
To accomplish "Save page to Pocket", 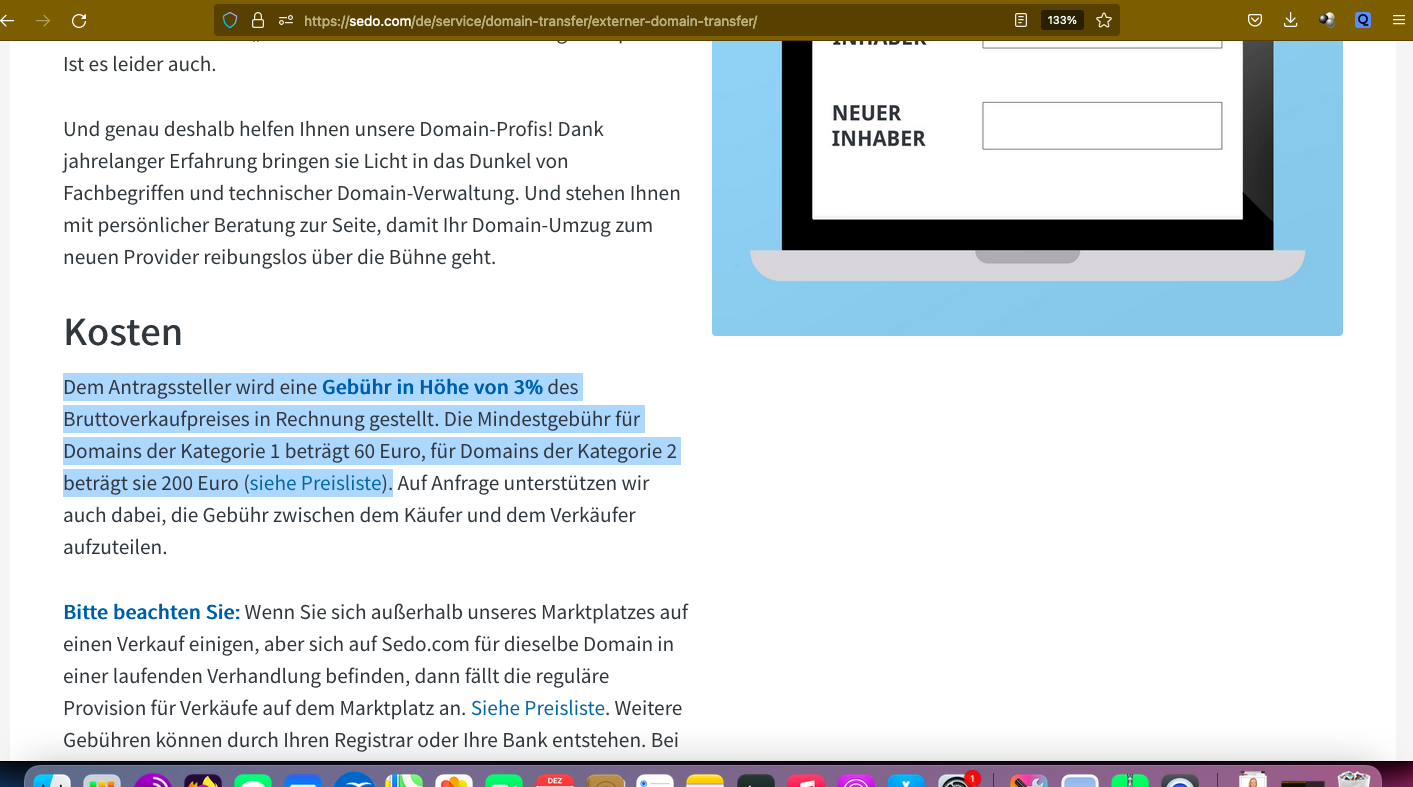I will tap(1254, 20).
